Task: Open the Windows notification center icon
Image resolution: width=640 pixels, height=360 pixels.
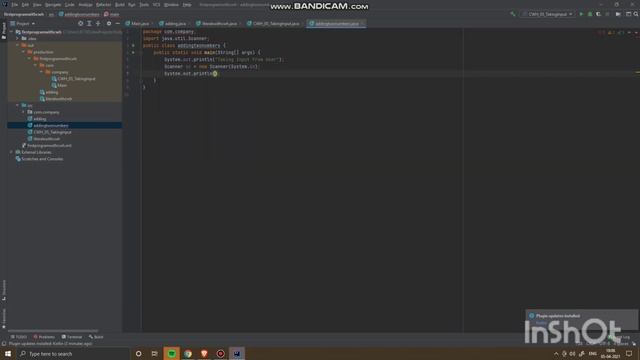Action: tap(629, 353)
